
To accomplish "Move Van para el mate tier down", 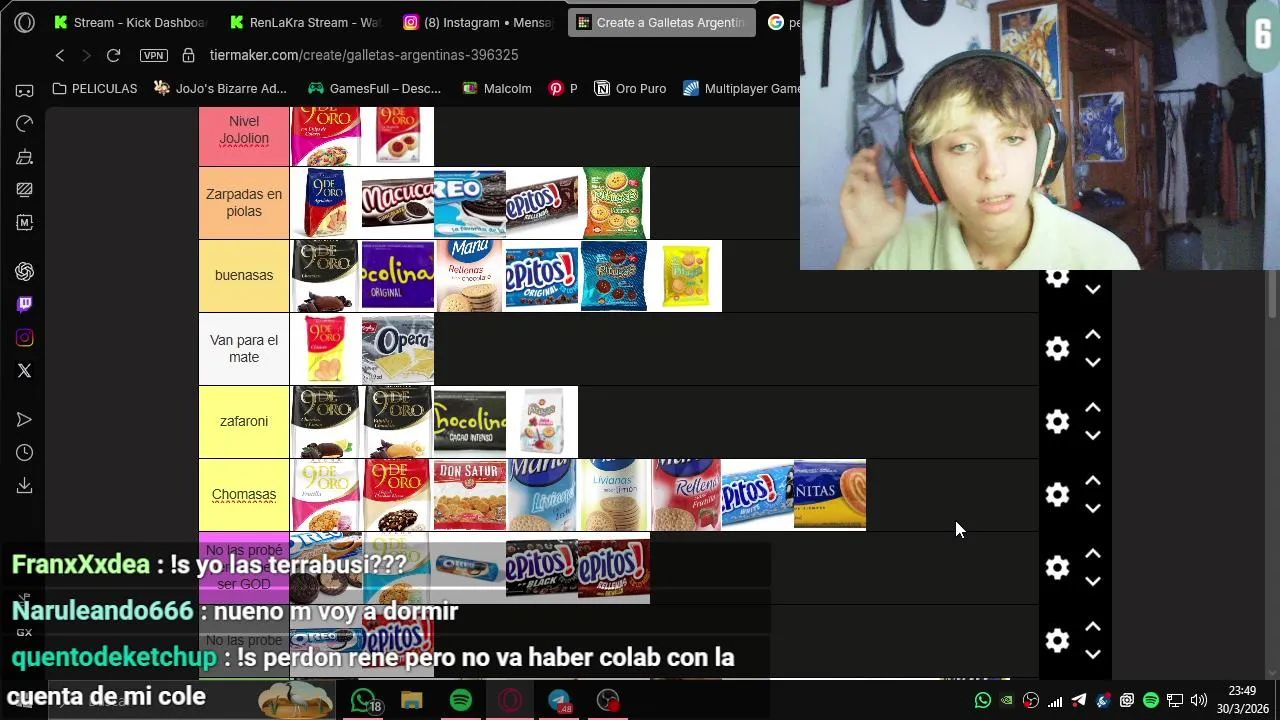I will click(x=1093, y=362).
